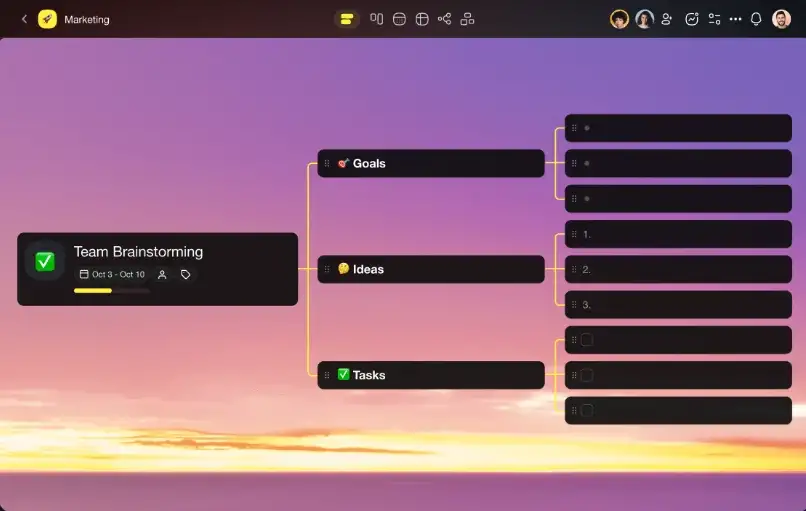Open the Marketing rocket project icon
Image resolution: width=806 pixels, height=511 pixels.
(x=47, y=19)
